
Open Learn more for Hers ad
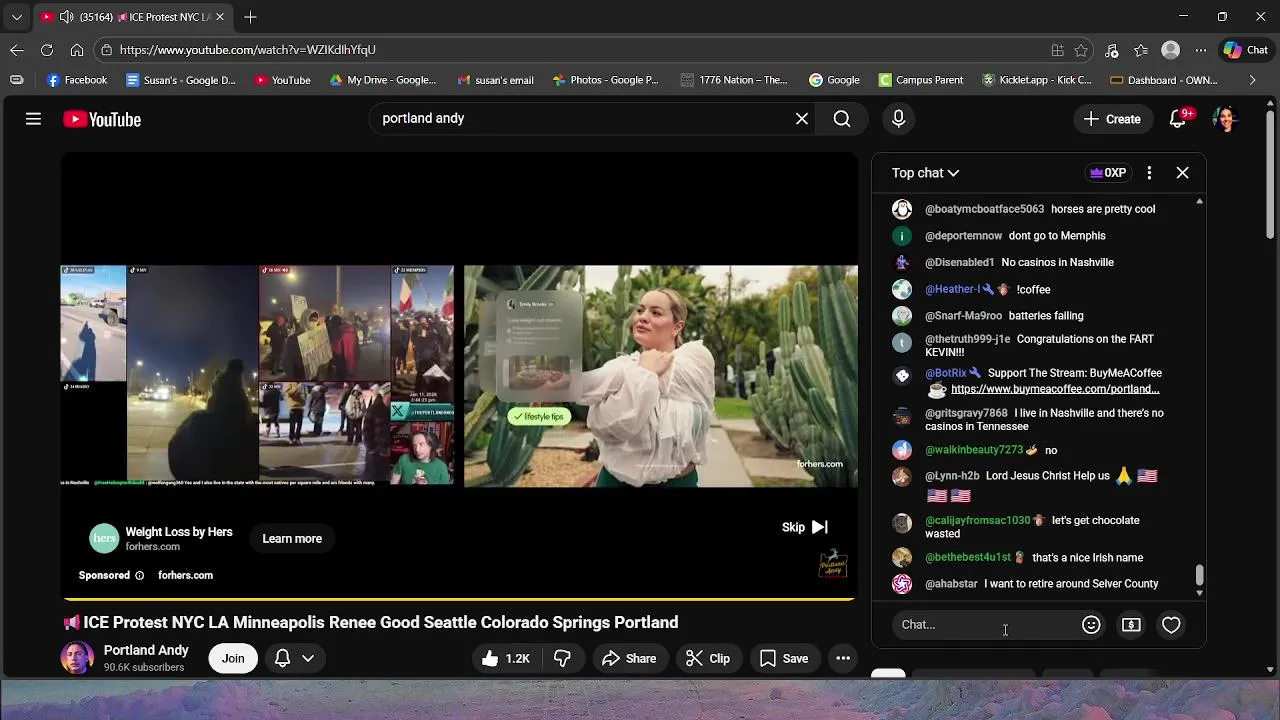coord(292,538)
